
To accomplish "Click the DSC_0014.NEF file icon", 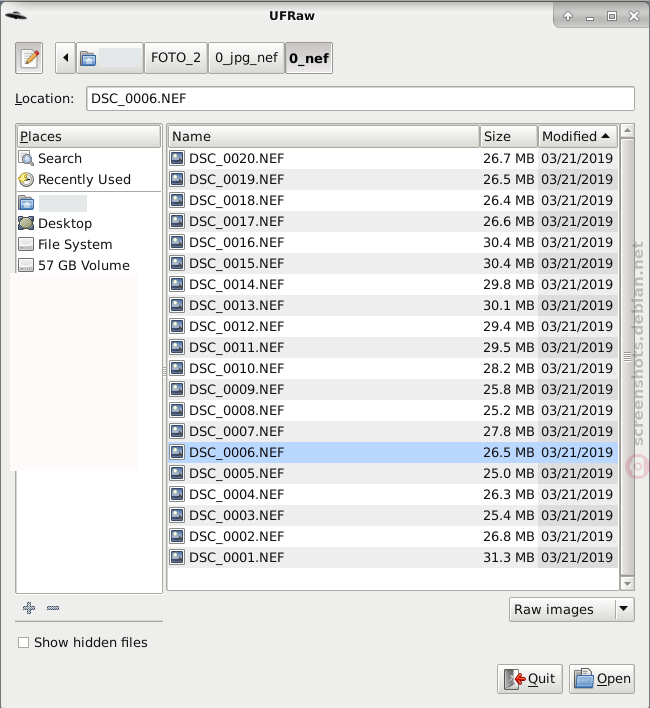I will (x=177, y=284).
